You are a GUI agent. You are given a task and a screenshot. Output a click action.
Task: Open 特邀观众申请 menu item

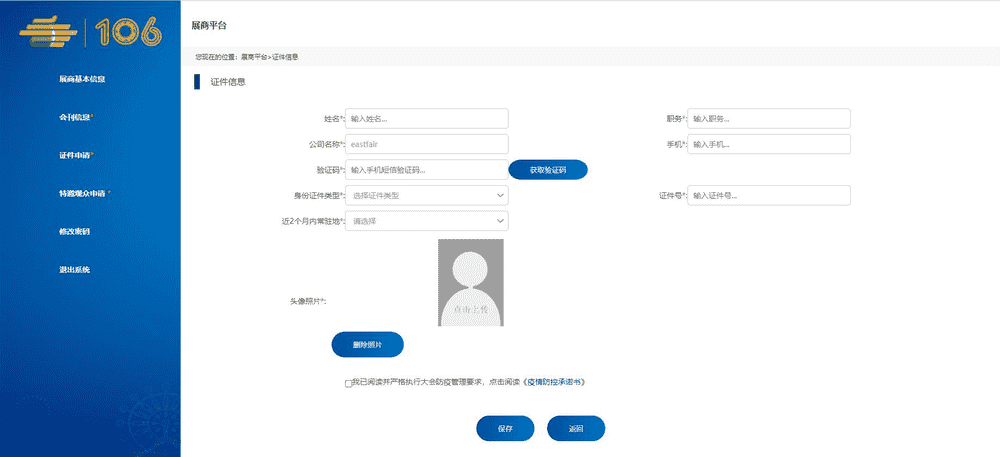(x=85, y=194)
